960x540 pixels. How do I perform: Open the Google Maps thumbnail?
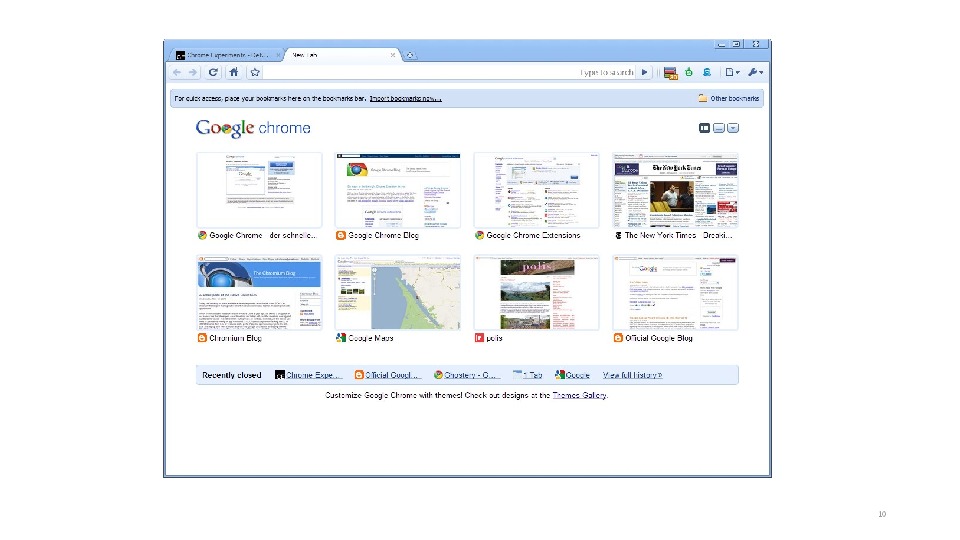[398, 293]
